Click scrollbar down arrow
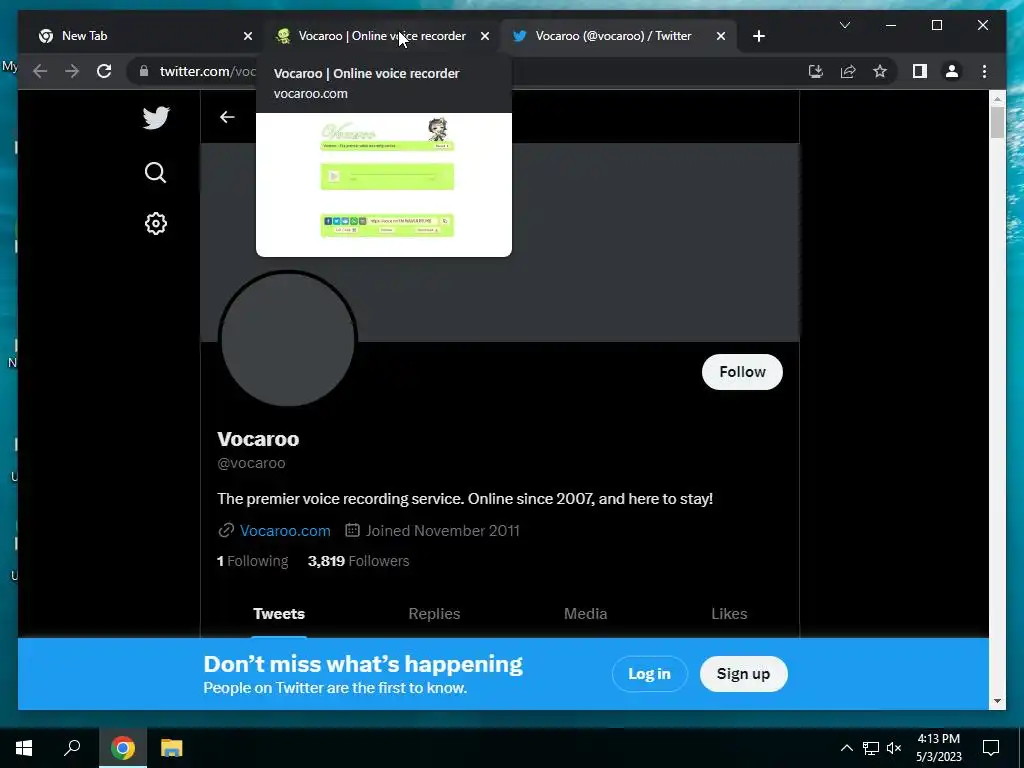Viewport: 1024px width, 768px height. coord(997,701)
